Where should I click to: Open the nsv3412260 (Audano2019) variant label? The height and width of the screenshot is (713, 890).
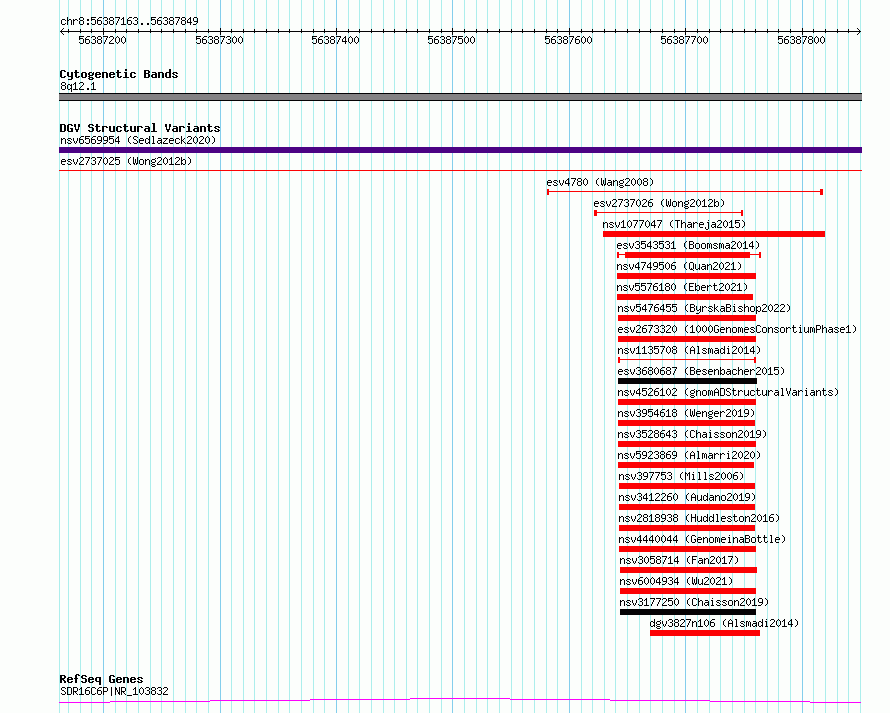[x=687, y=497]
